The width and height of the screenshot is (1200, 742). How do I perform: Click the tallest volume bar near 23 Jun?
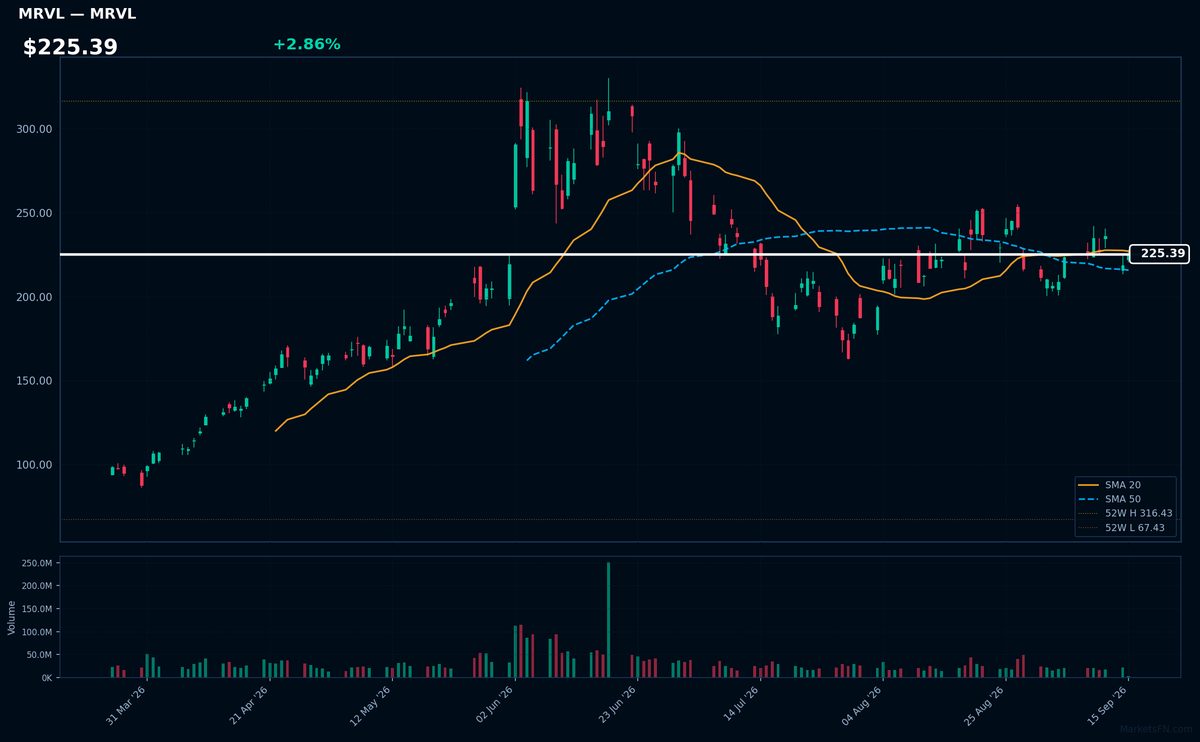[x=608, y=620]
